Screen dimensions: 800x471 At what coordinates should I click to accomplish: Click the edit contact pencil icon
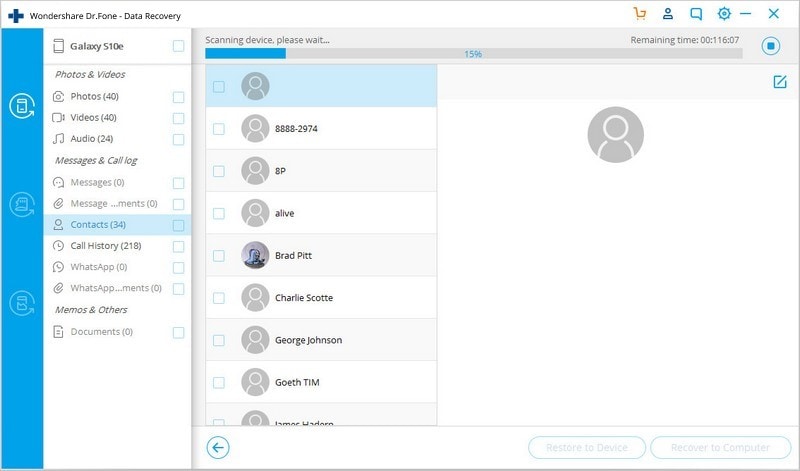click(780, 82)
